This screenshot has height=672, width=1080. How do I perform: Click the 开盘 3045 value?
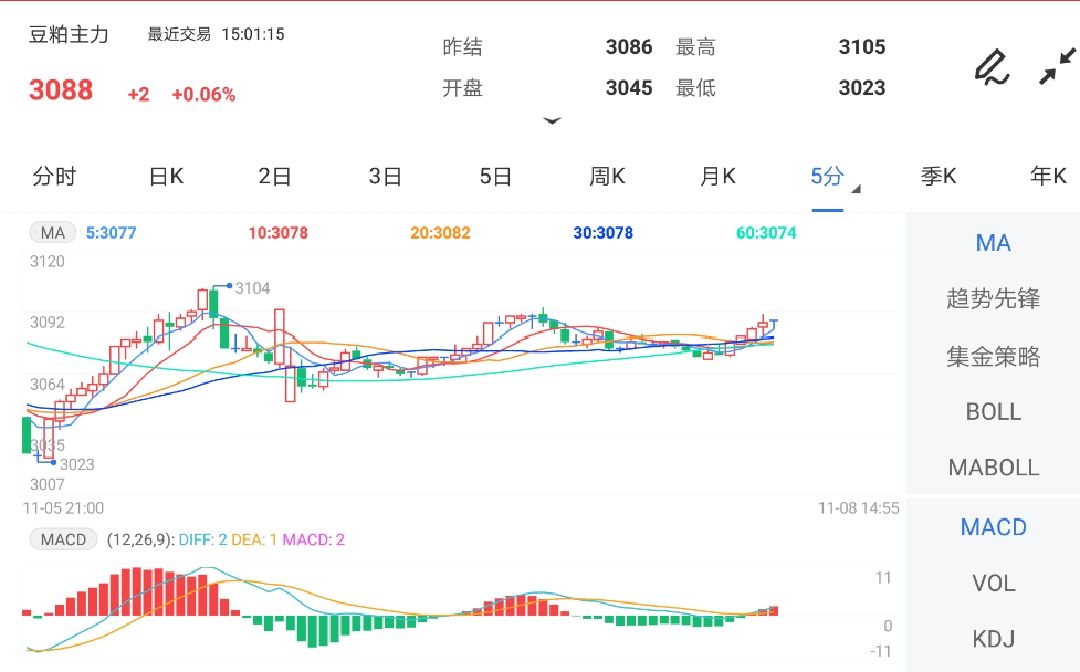pyautogui.click(x=629, y=88)
